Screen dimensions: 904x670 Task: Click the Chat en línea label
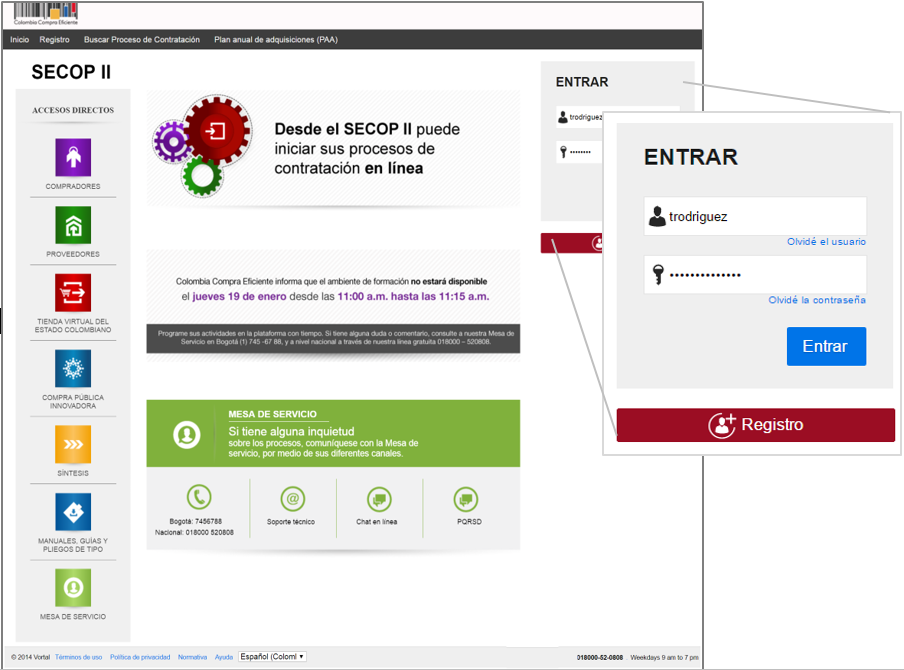pos(376,522)
